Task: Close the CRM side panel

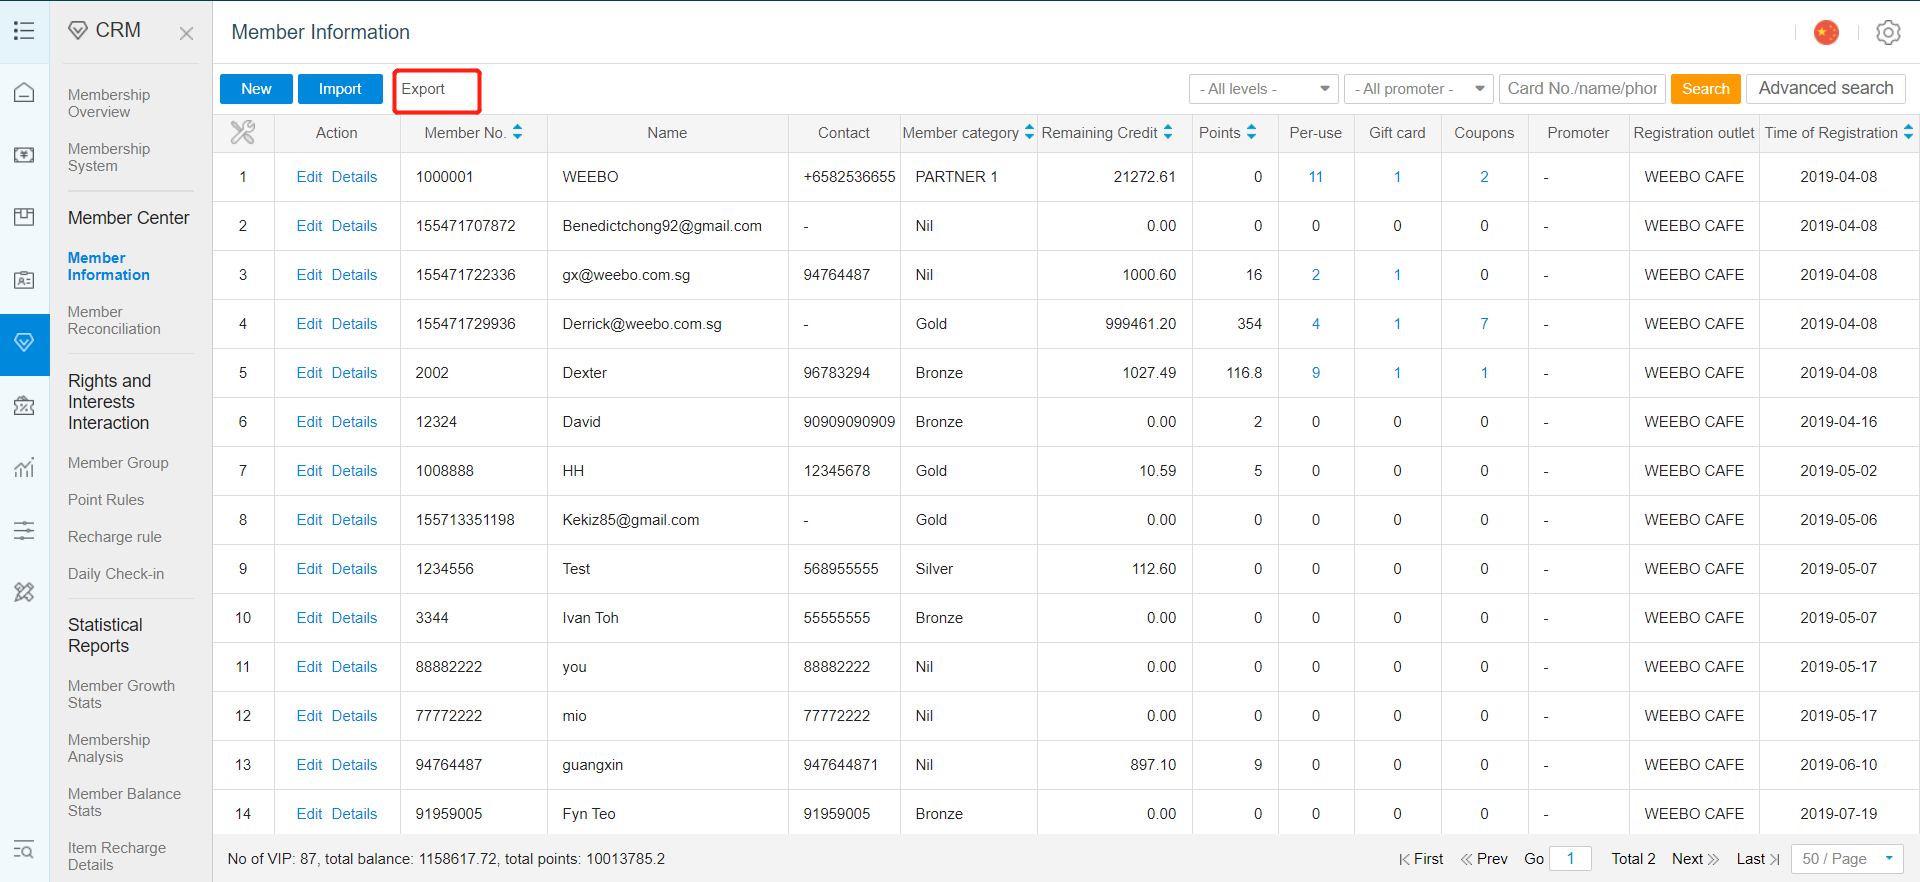Action: point(186,33)
